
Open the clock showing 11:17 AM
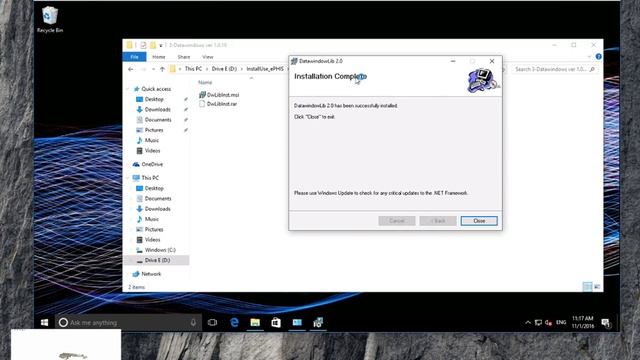(x=583, y=322)
